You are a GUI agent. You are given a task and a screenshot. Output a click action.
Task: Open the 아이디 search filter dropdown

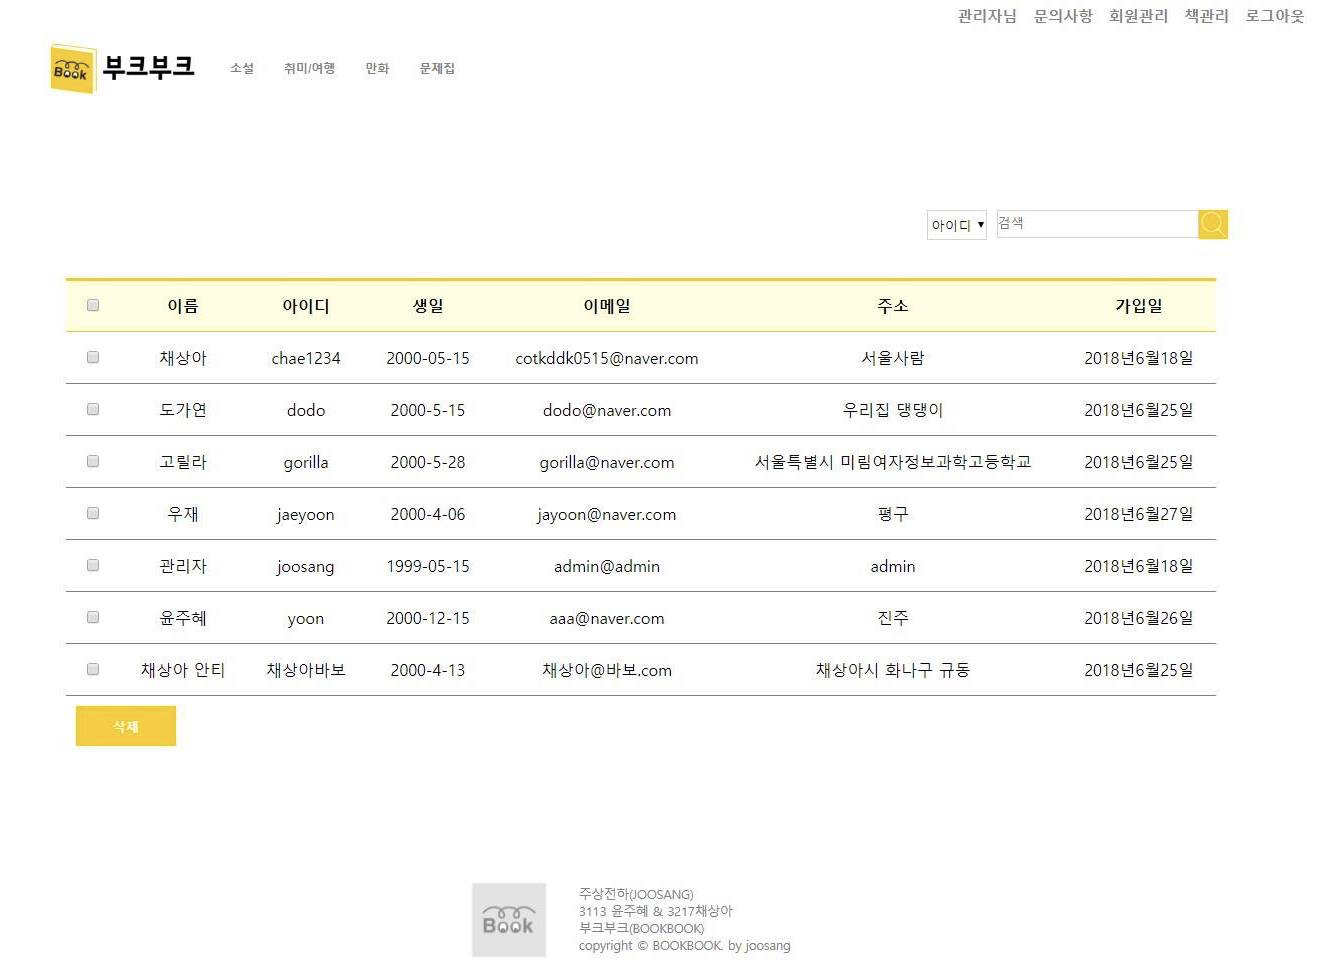pyautogui.click(x=957, y=225)
